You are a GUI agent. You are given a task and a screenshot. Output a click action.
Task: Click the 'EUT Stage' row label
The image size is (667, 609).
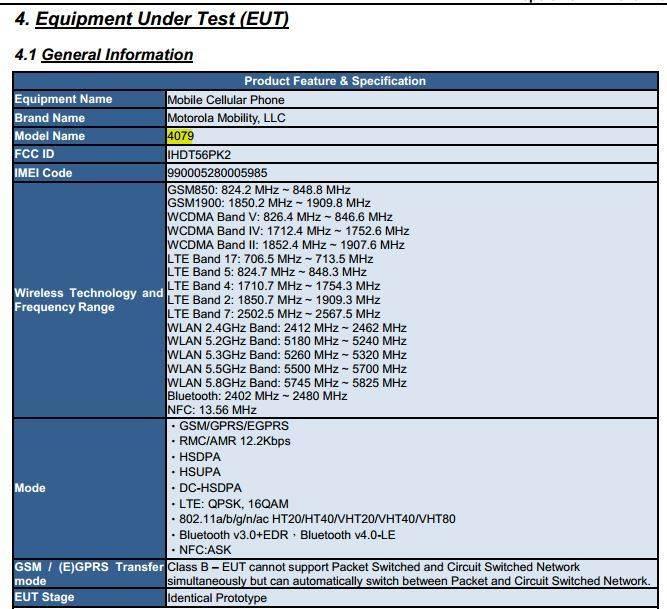[45, 598]
